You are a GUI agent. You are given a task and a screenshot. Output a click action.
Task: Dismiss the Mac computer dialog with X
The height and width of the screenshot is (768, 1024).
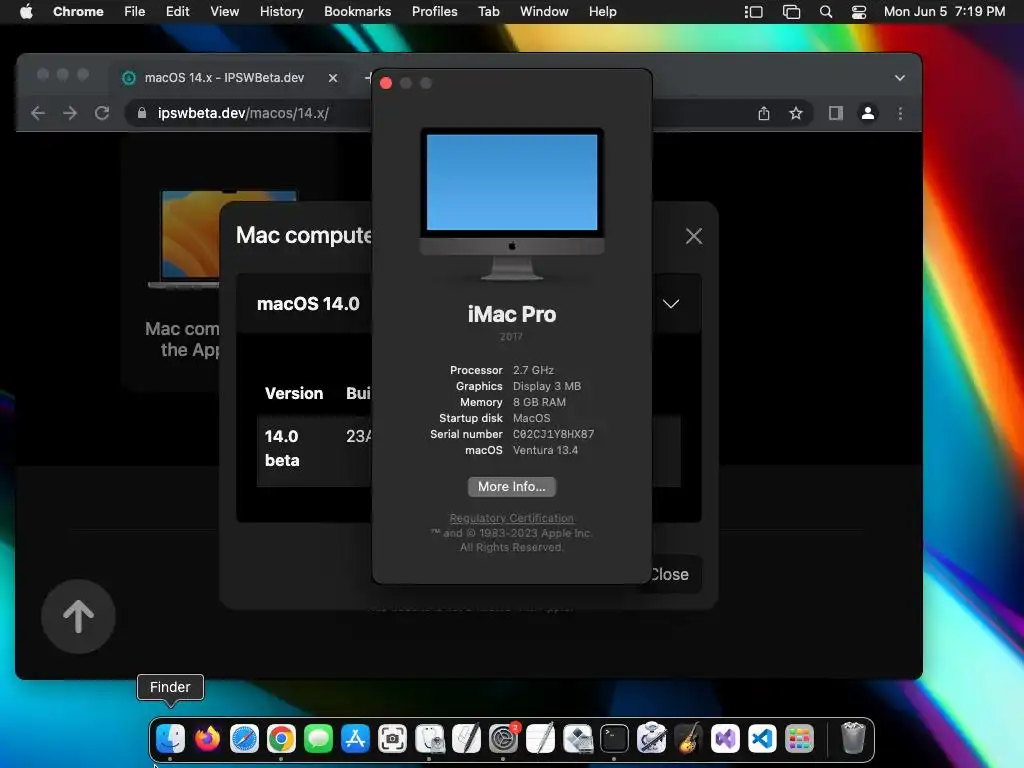694,236
